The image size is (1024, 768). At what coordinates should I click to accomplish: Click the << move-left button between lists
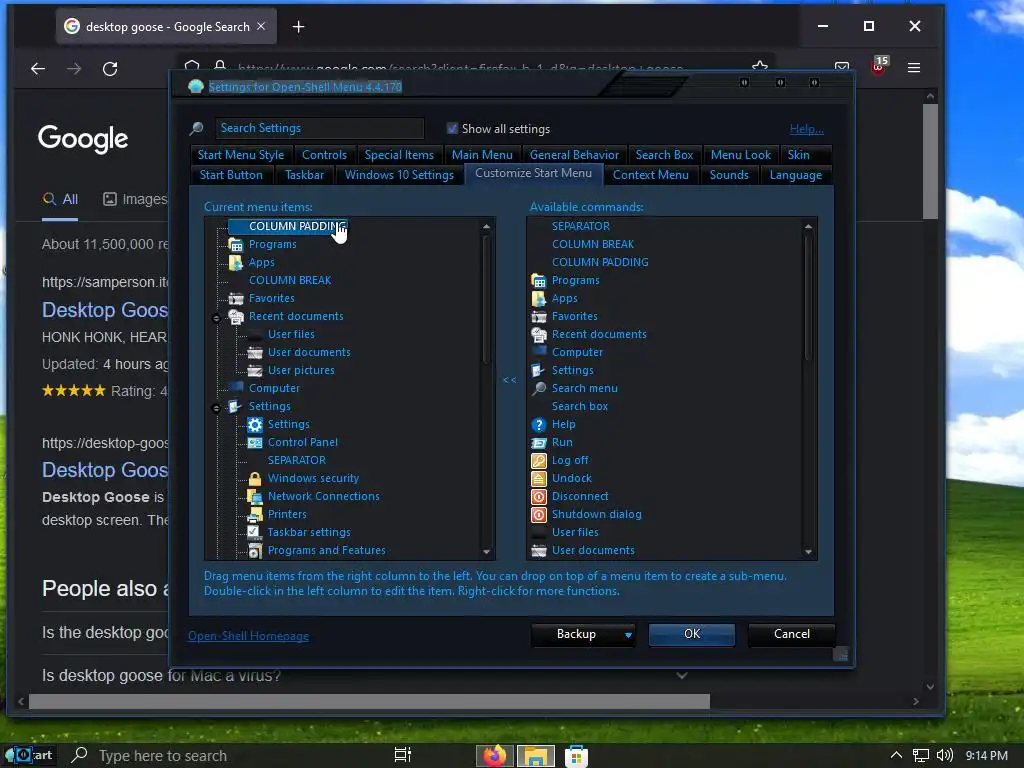509,380
